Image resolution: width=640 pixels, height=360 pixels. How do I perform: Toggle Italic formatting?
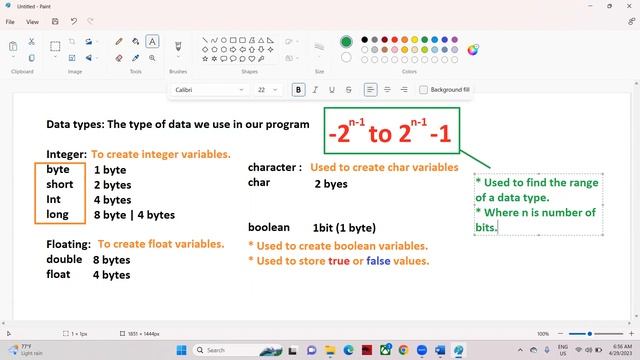tap(315, 90)
